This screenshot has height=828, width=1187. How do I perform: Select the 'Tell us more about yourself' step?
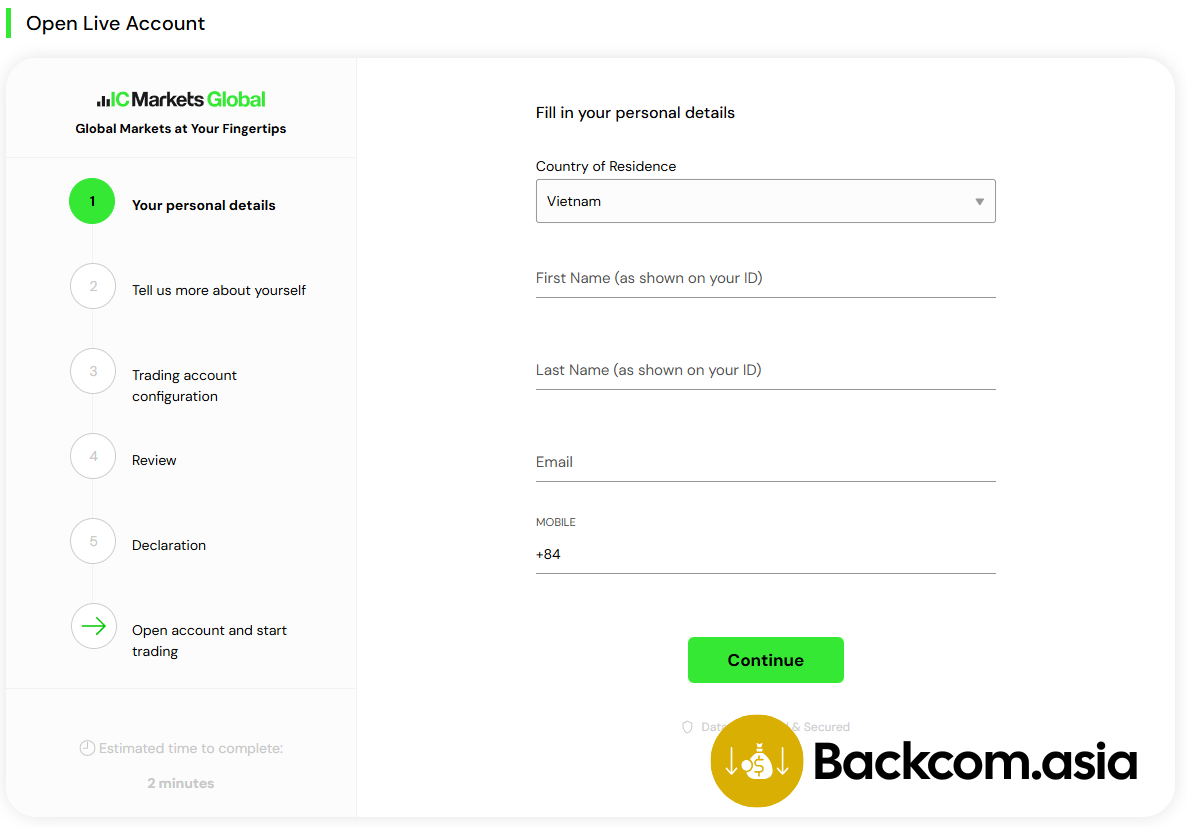click(219, 290)
